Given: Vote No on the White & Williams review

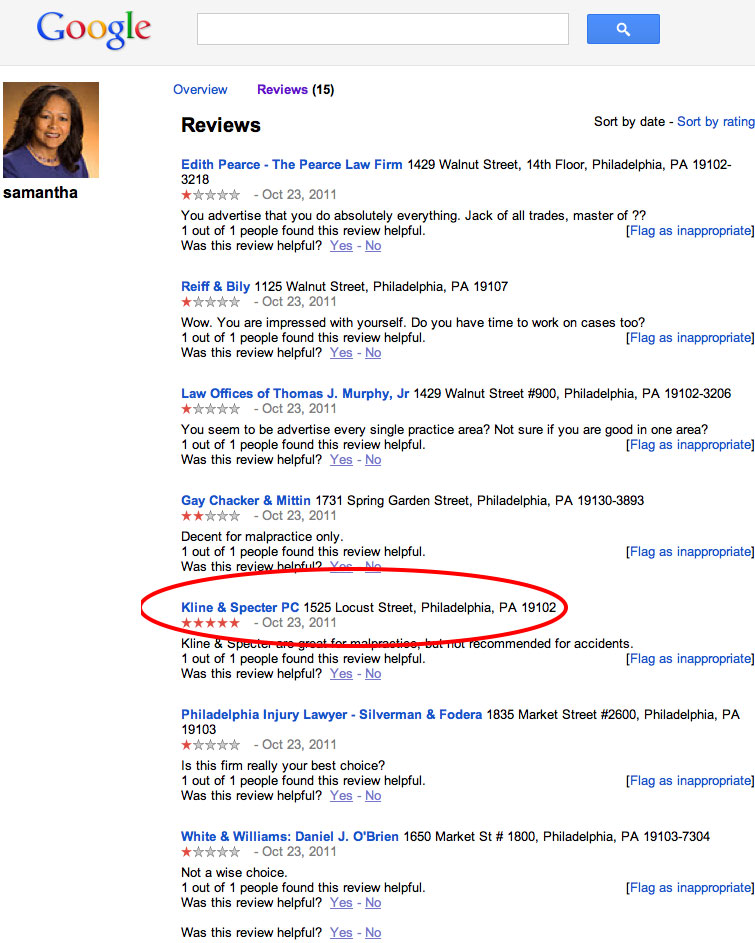Looking at the screenshot, I should (373, 903).
